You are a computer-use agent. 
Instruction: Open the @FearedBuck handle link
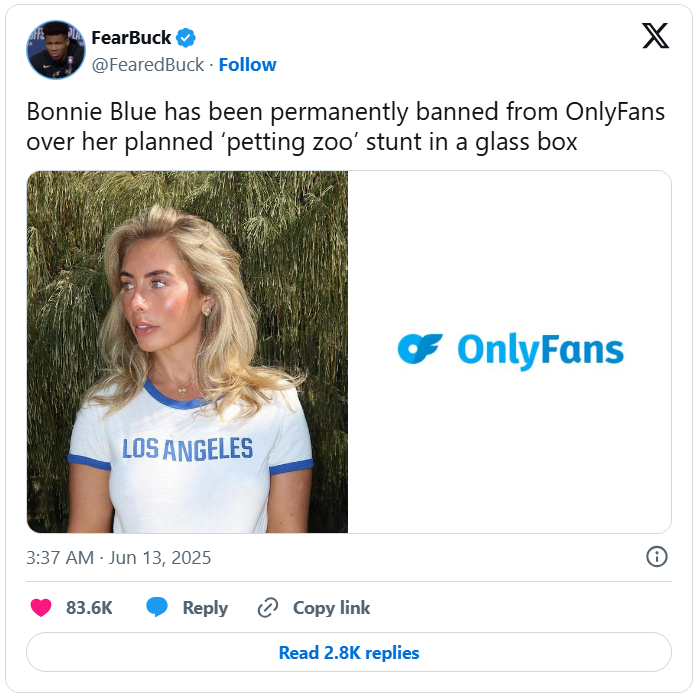pyautogui.click(x=148, y=64)
